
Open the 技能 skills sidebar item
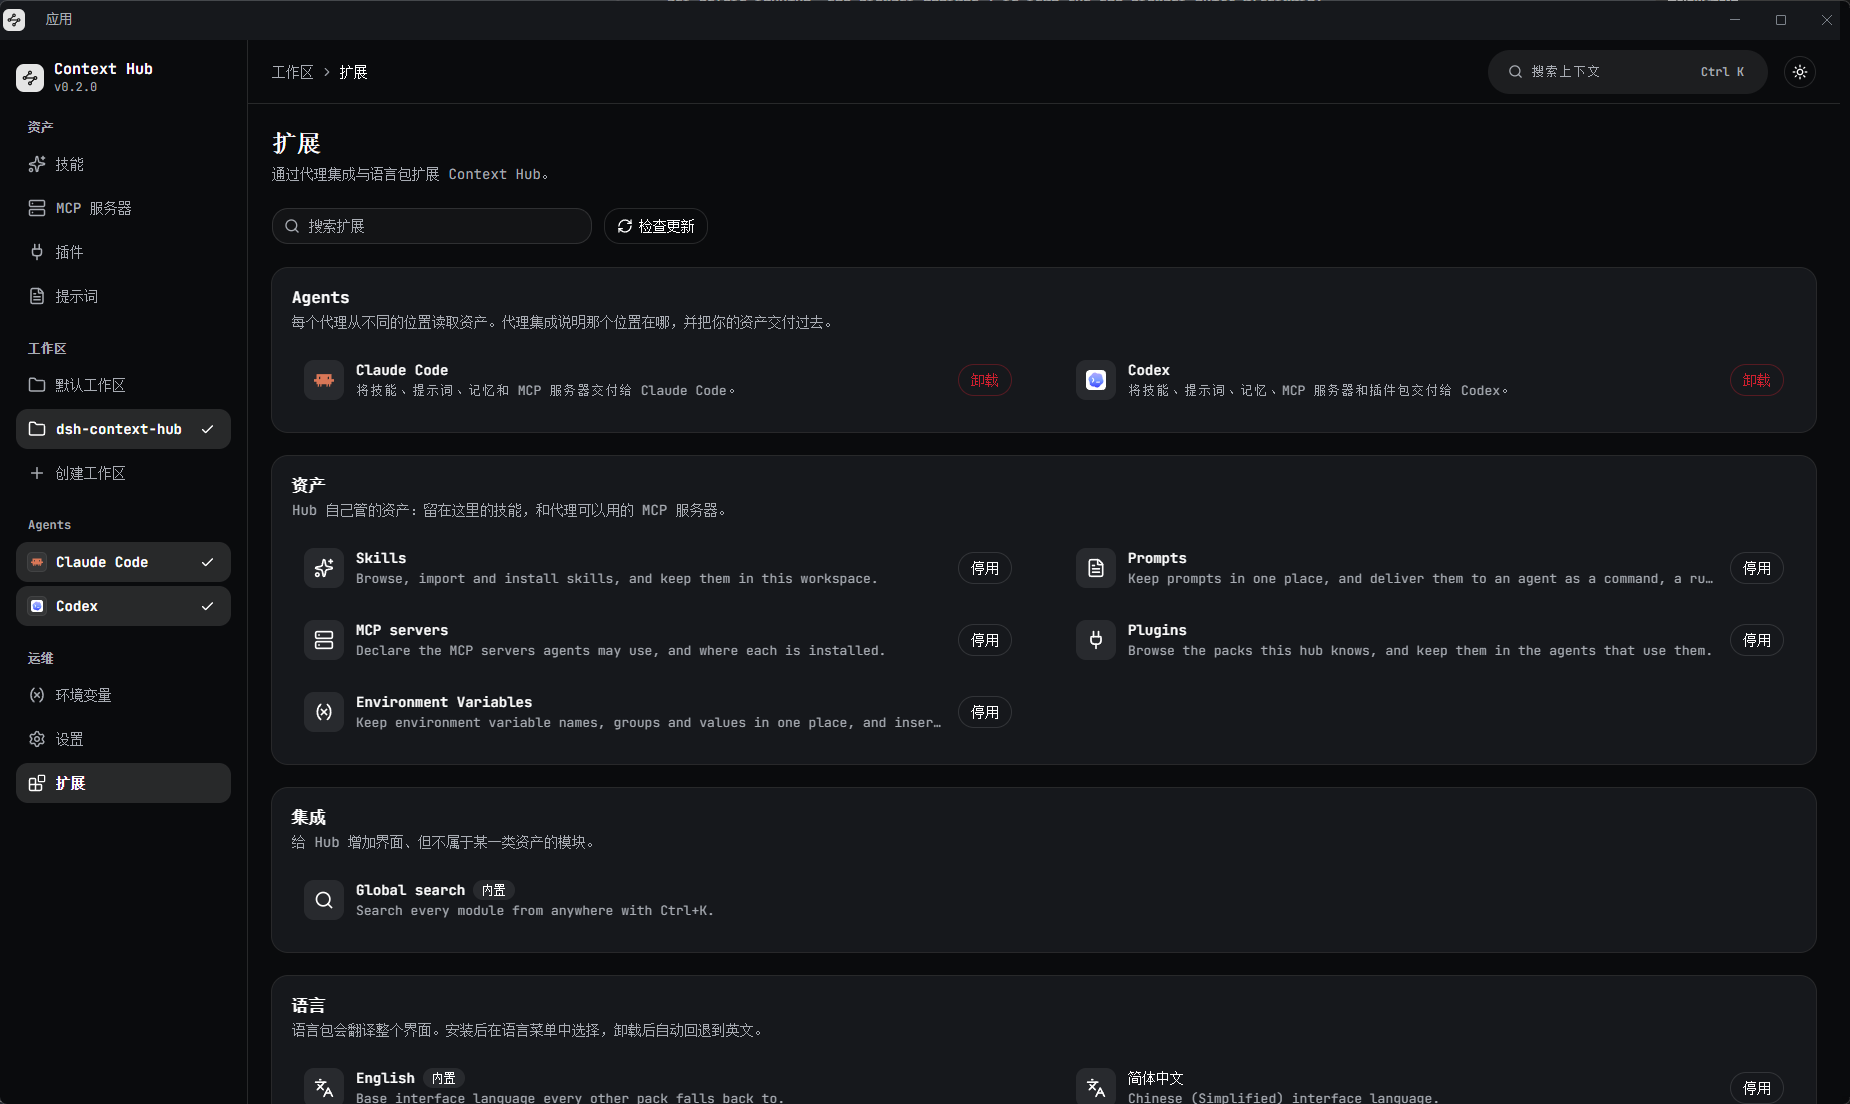(123, 164)
